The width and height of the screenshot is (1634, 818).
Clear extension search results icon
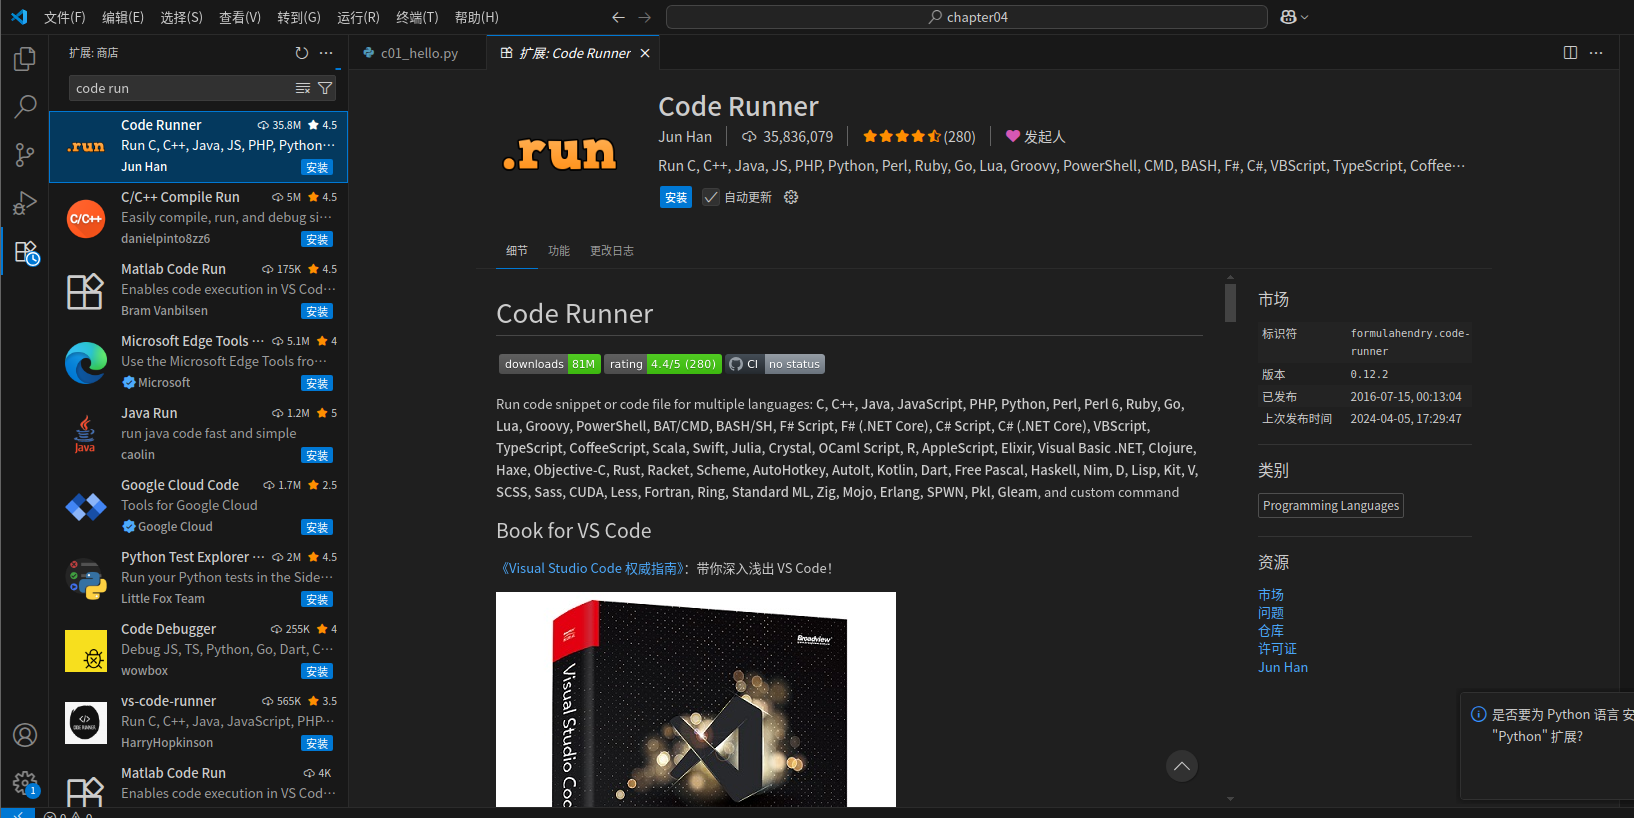tap(303, 88)
